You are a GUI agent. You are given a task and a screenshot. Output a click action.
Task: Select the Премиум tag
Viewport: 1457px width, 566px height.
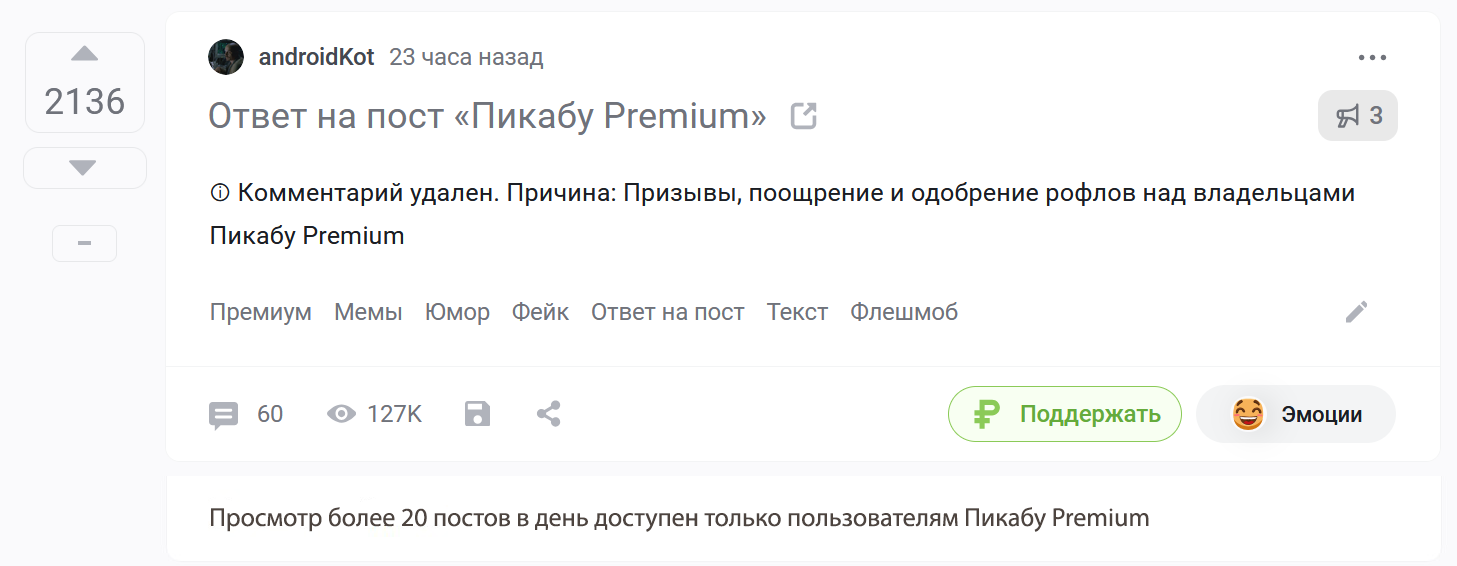click(261, 312)
